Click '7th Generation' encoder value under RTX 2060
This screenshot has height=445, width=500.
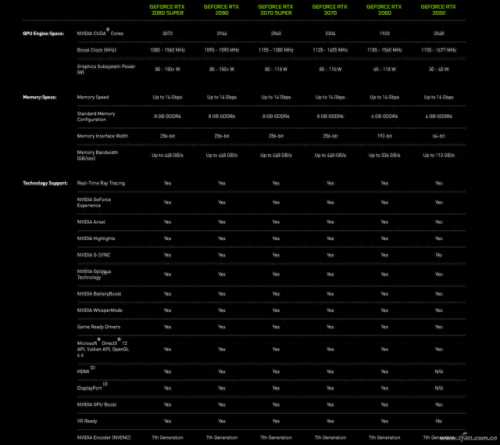pos(384,437)
